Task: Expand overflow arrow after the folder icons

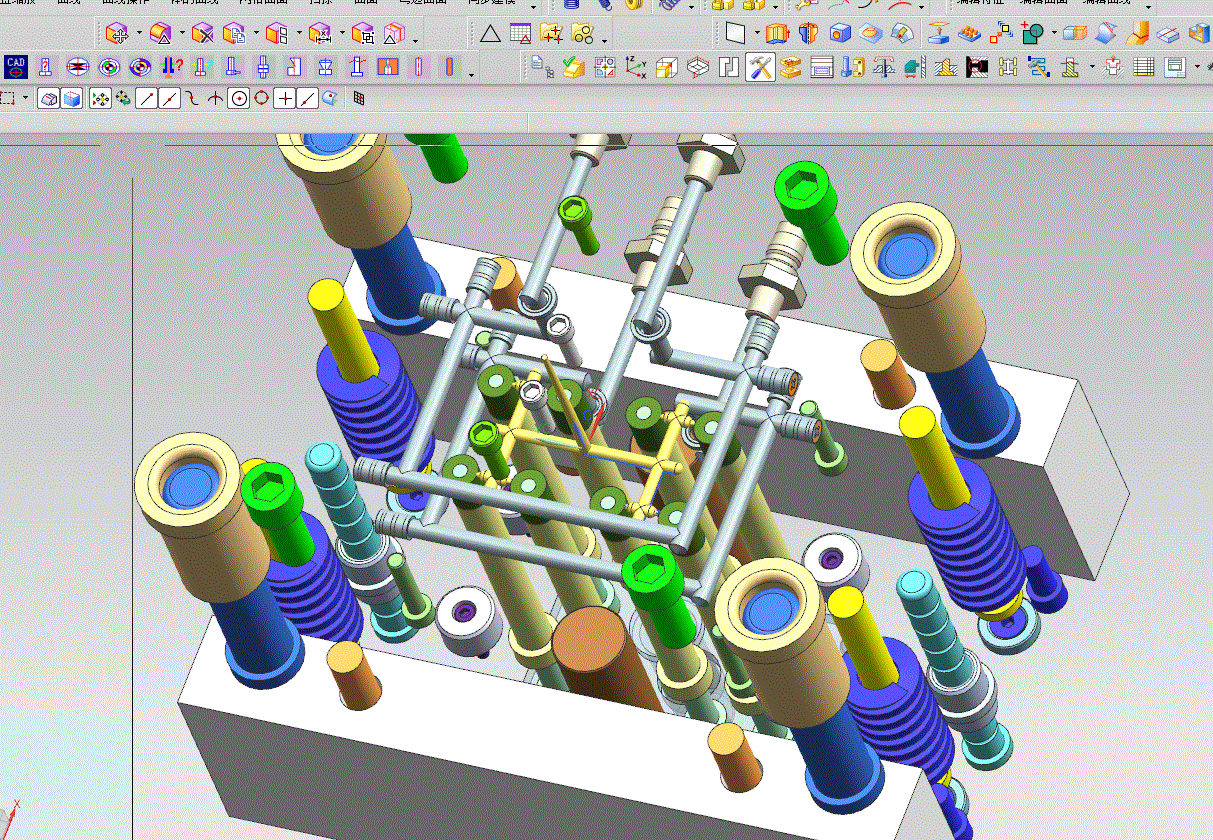Action: tap(605, 41)
